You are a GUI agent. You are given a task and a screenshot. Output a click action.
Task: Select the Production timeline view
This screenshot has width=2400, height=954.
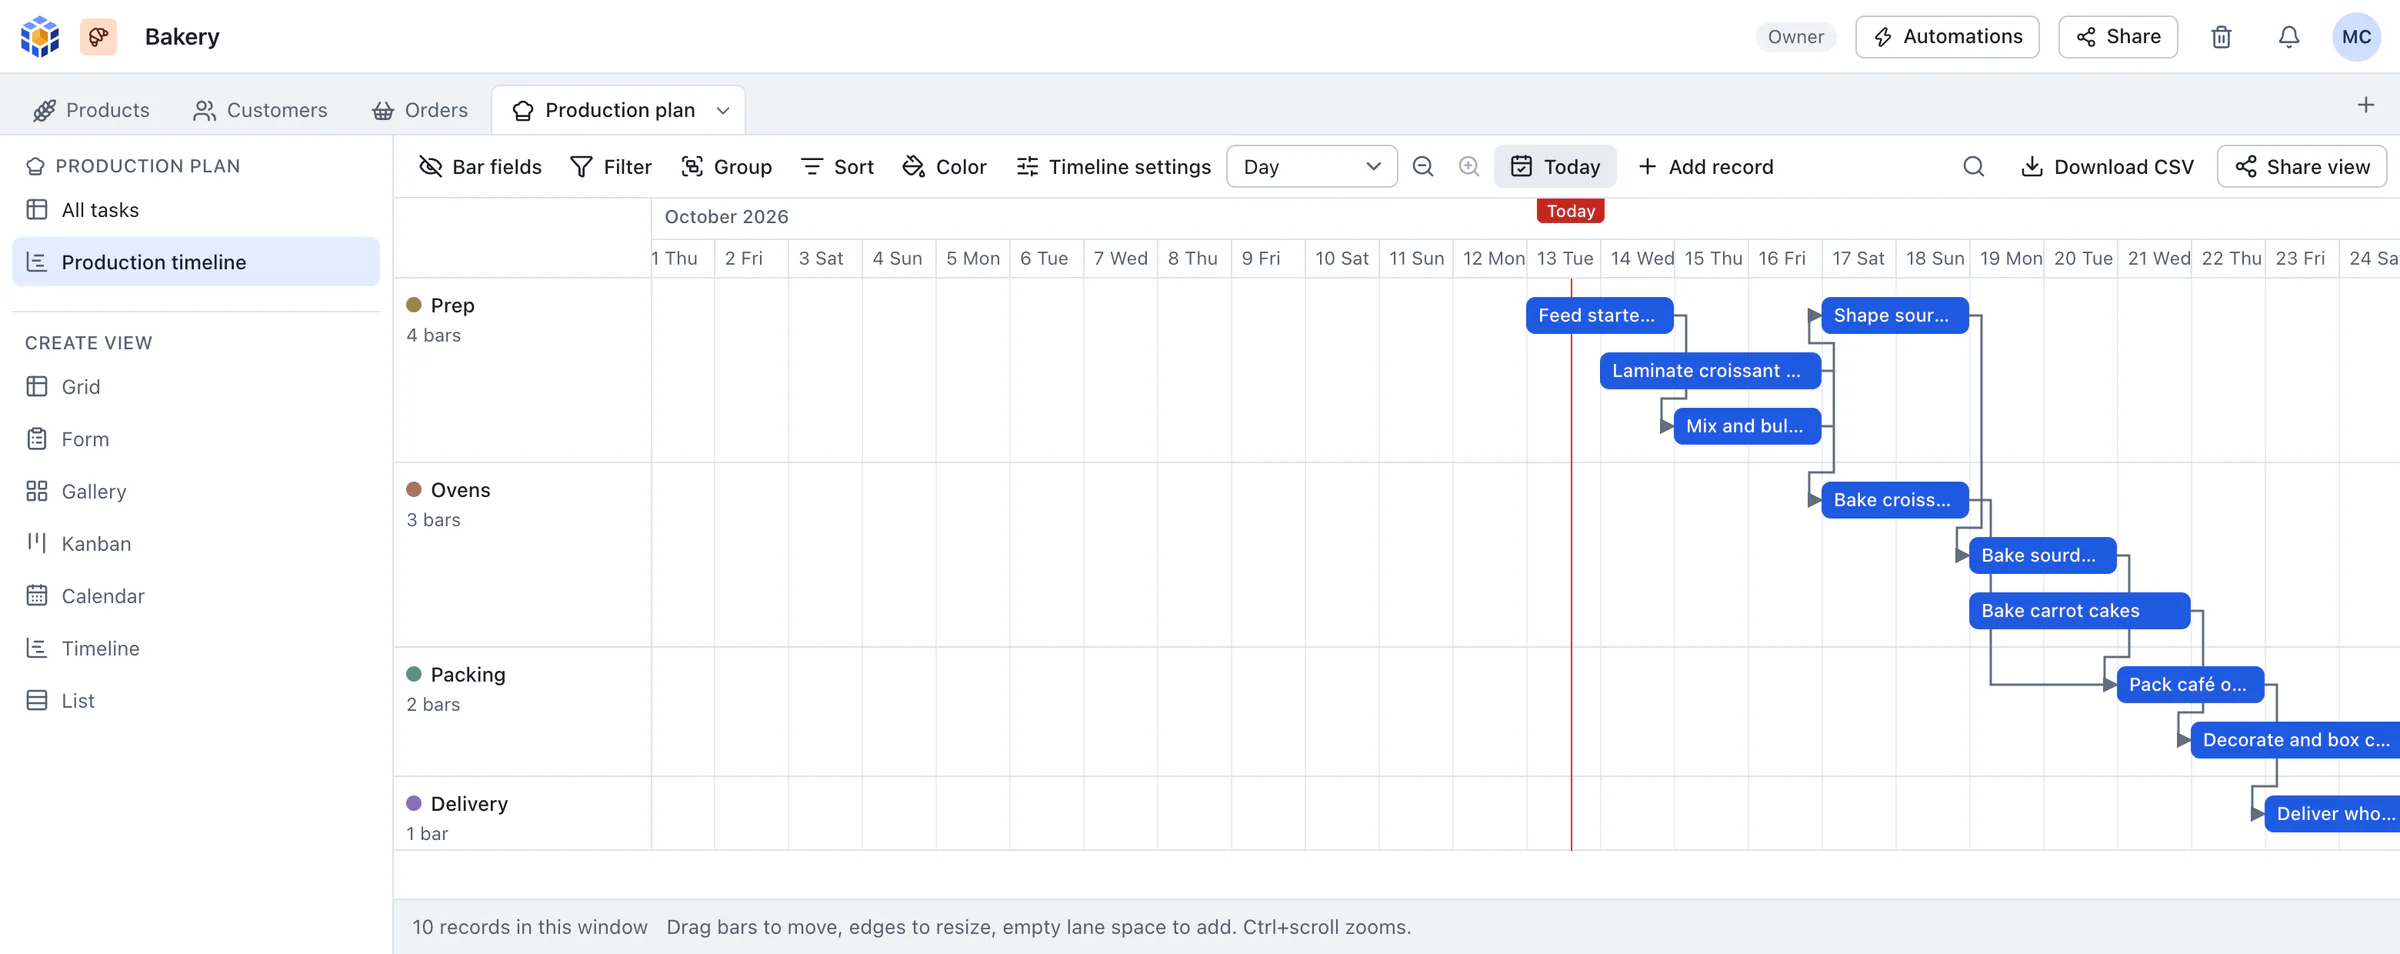tap(196, 262)
